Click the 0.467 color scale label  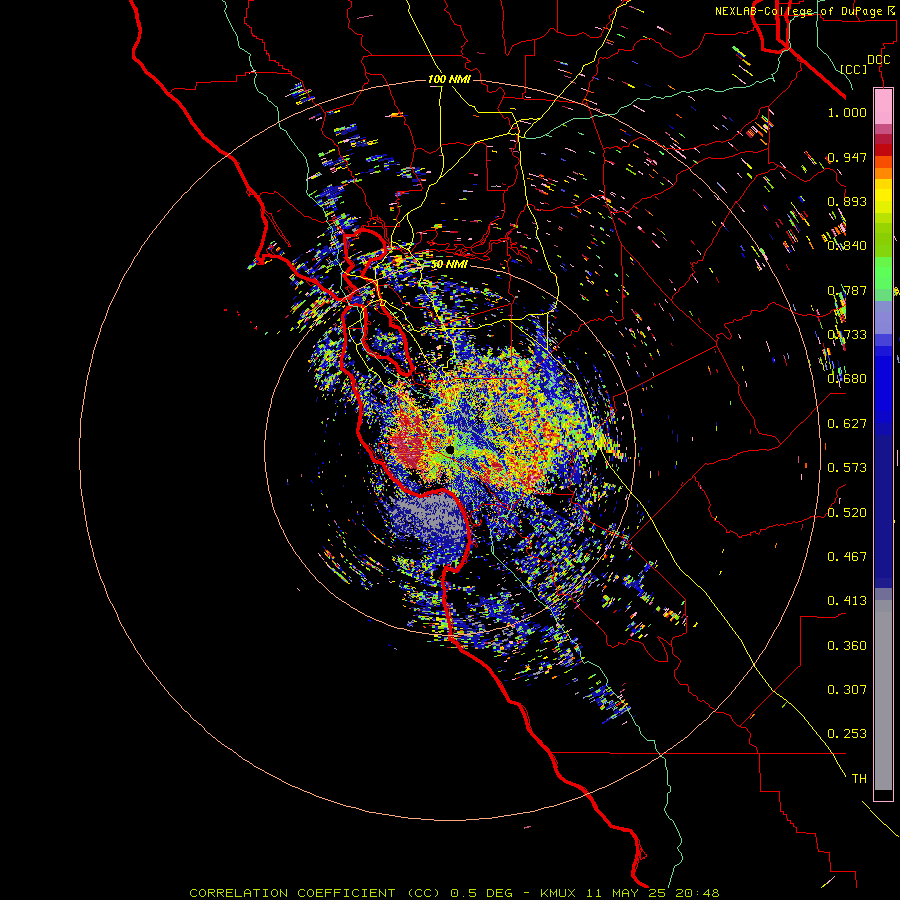pyautogui.click(x=847, y=556)
